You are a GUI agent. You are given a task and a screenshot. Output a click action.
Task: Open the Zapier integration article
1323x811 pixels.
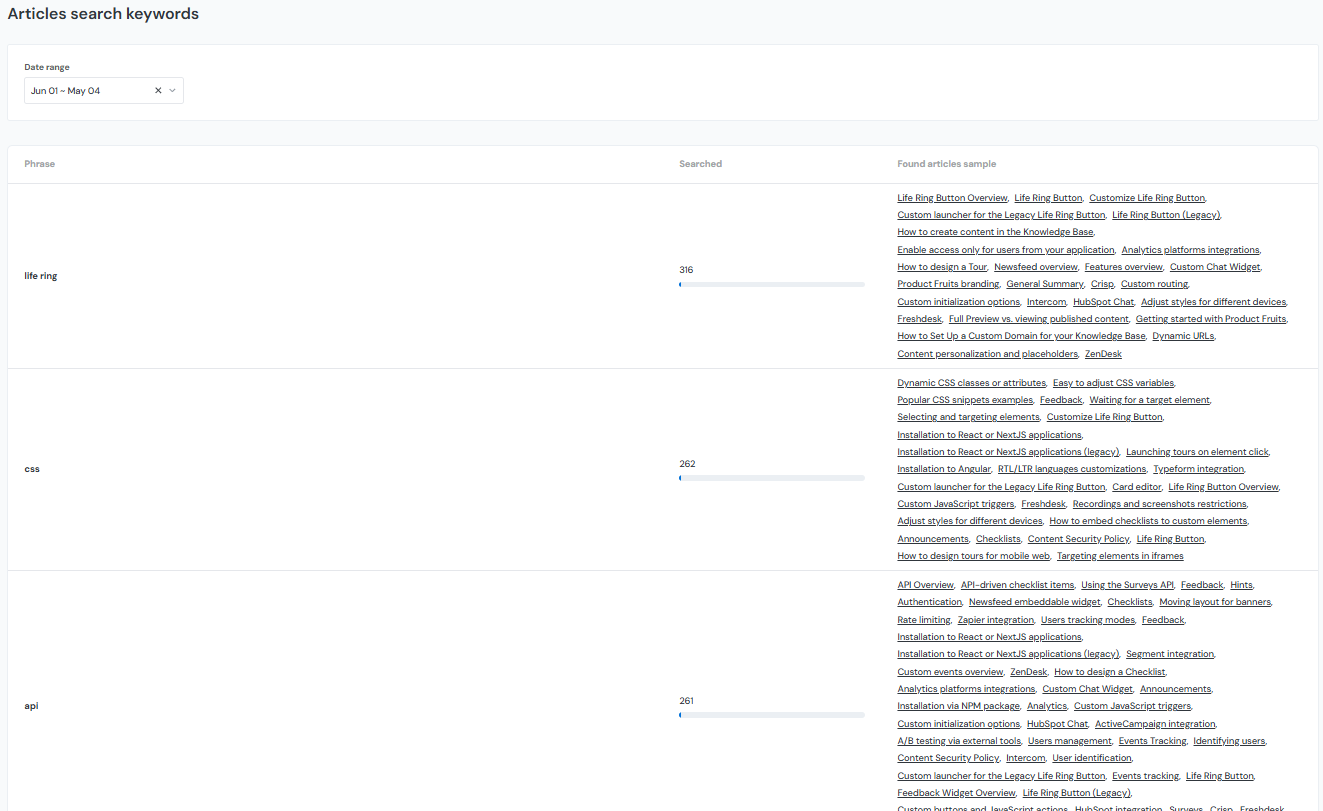[995, 619]
